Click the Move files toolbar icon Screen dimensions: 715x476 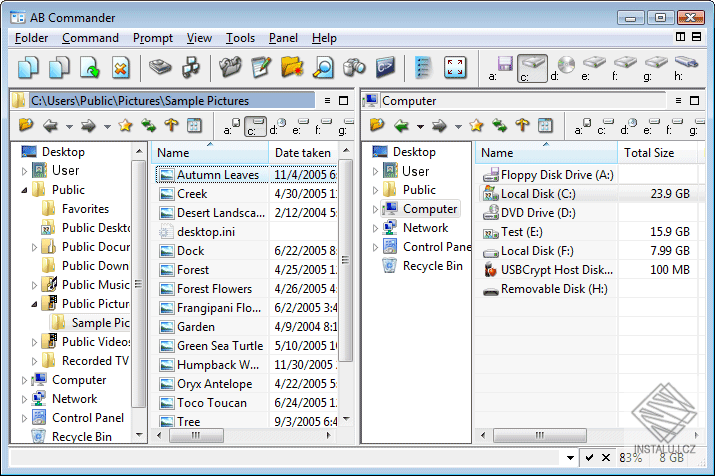[59, 68]
